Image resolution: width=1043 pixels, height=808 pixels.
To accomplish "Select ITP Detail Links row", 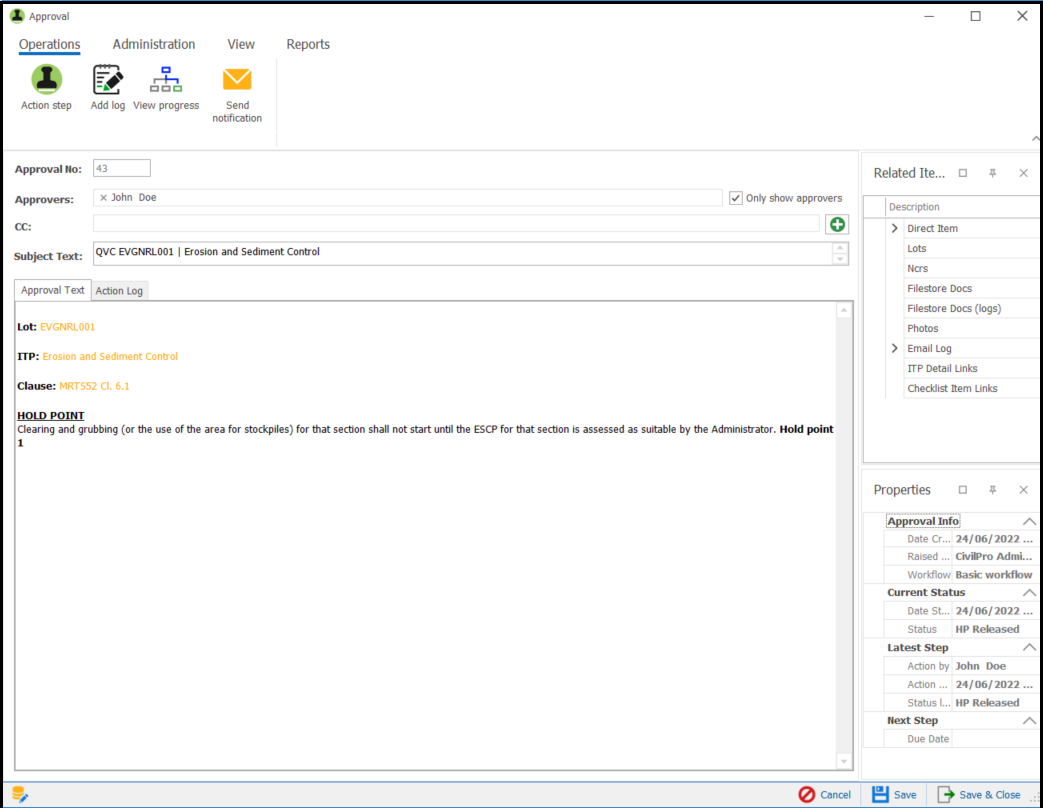I will 971,368.
